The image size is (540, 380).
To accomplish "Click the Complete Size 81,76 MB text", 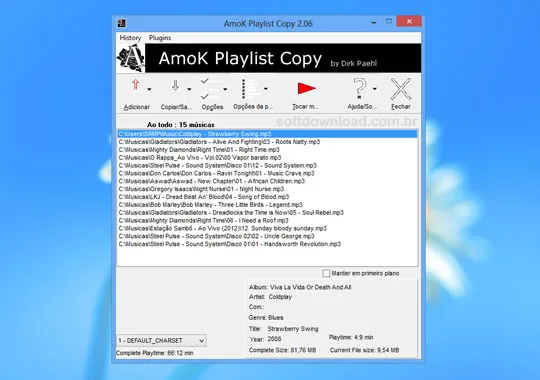I will [x=282, y=350].
